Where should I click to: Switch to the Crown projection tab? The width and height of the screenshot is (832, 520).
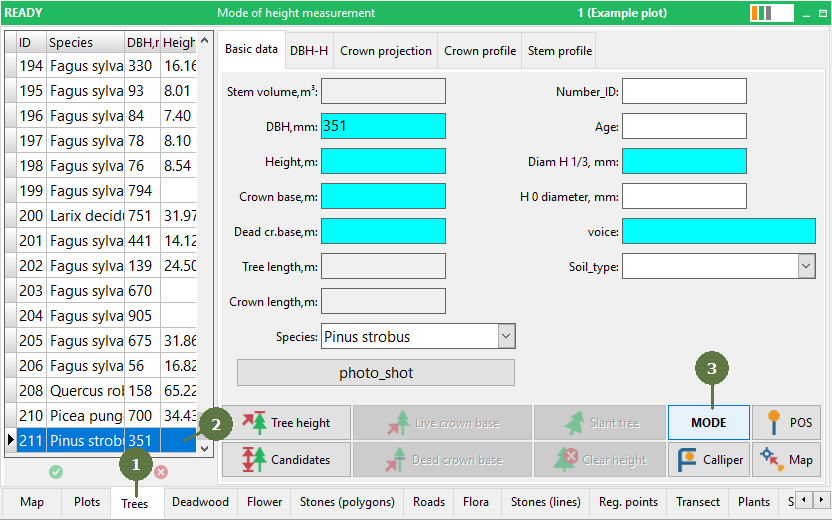(x=386, y=51)
